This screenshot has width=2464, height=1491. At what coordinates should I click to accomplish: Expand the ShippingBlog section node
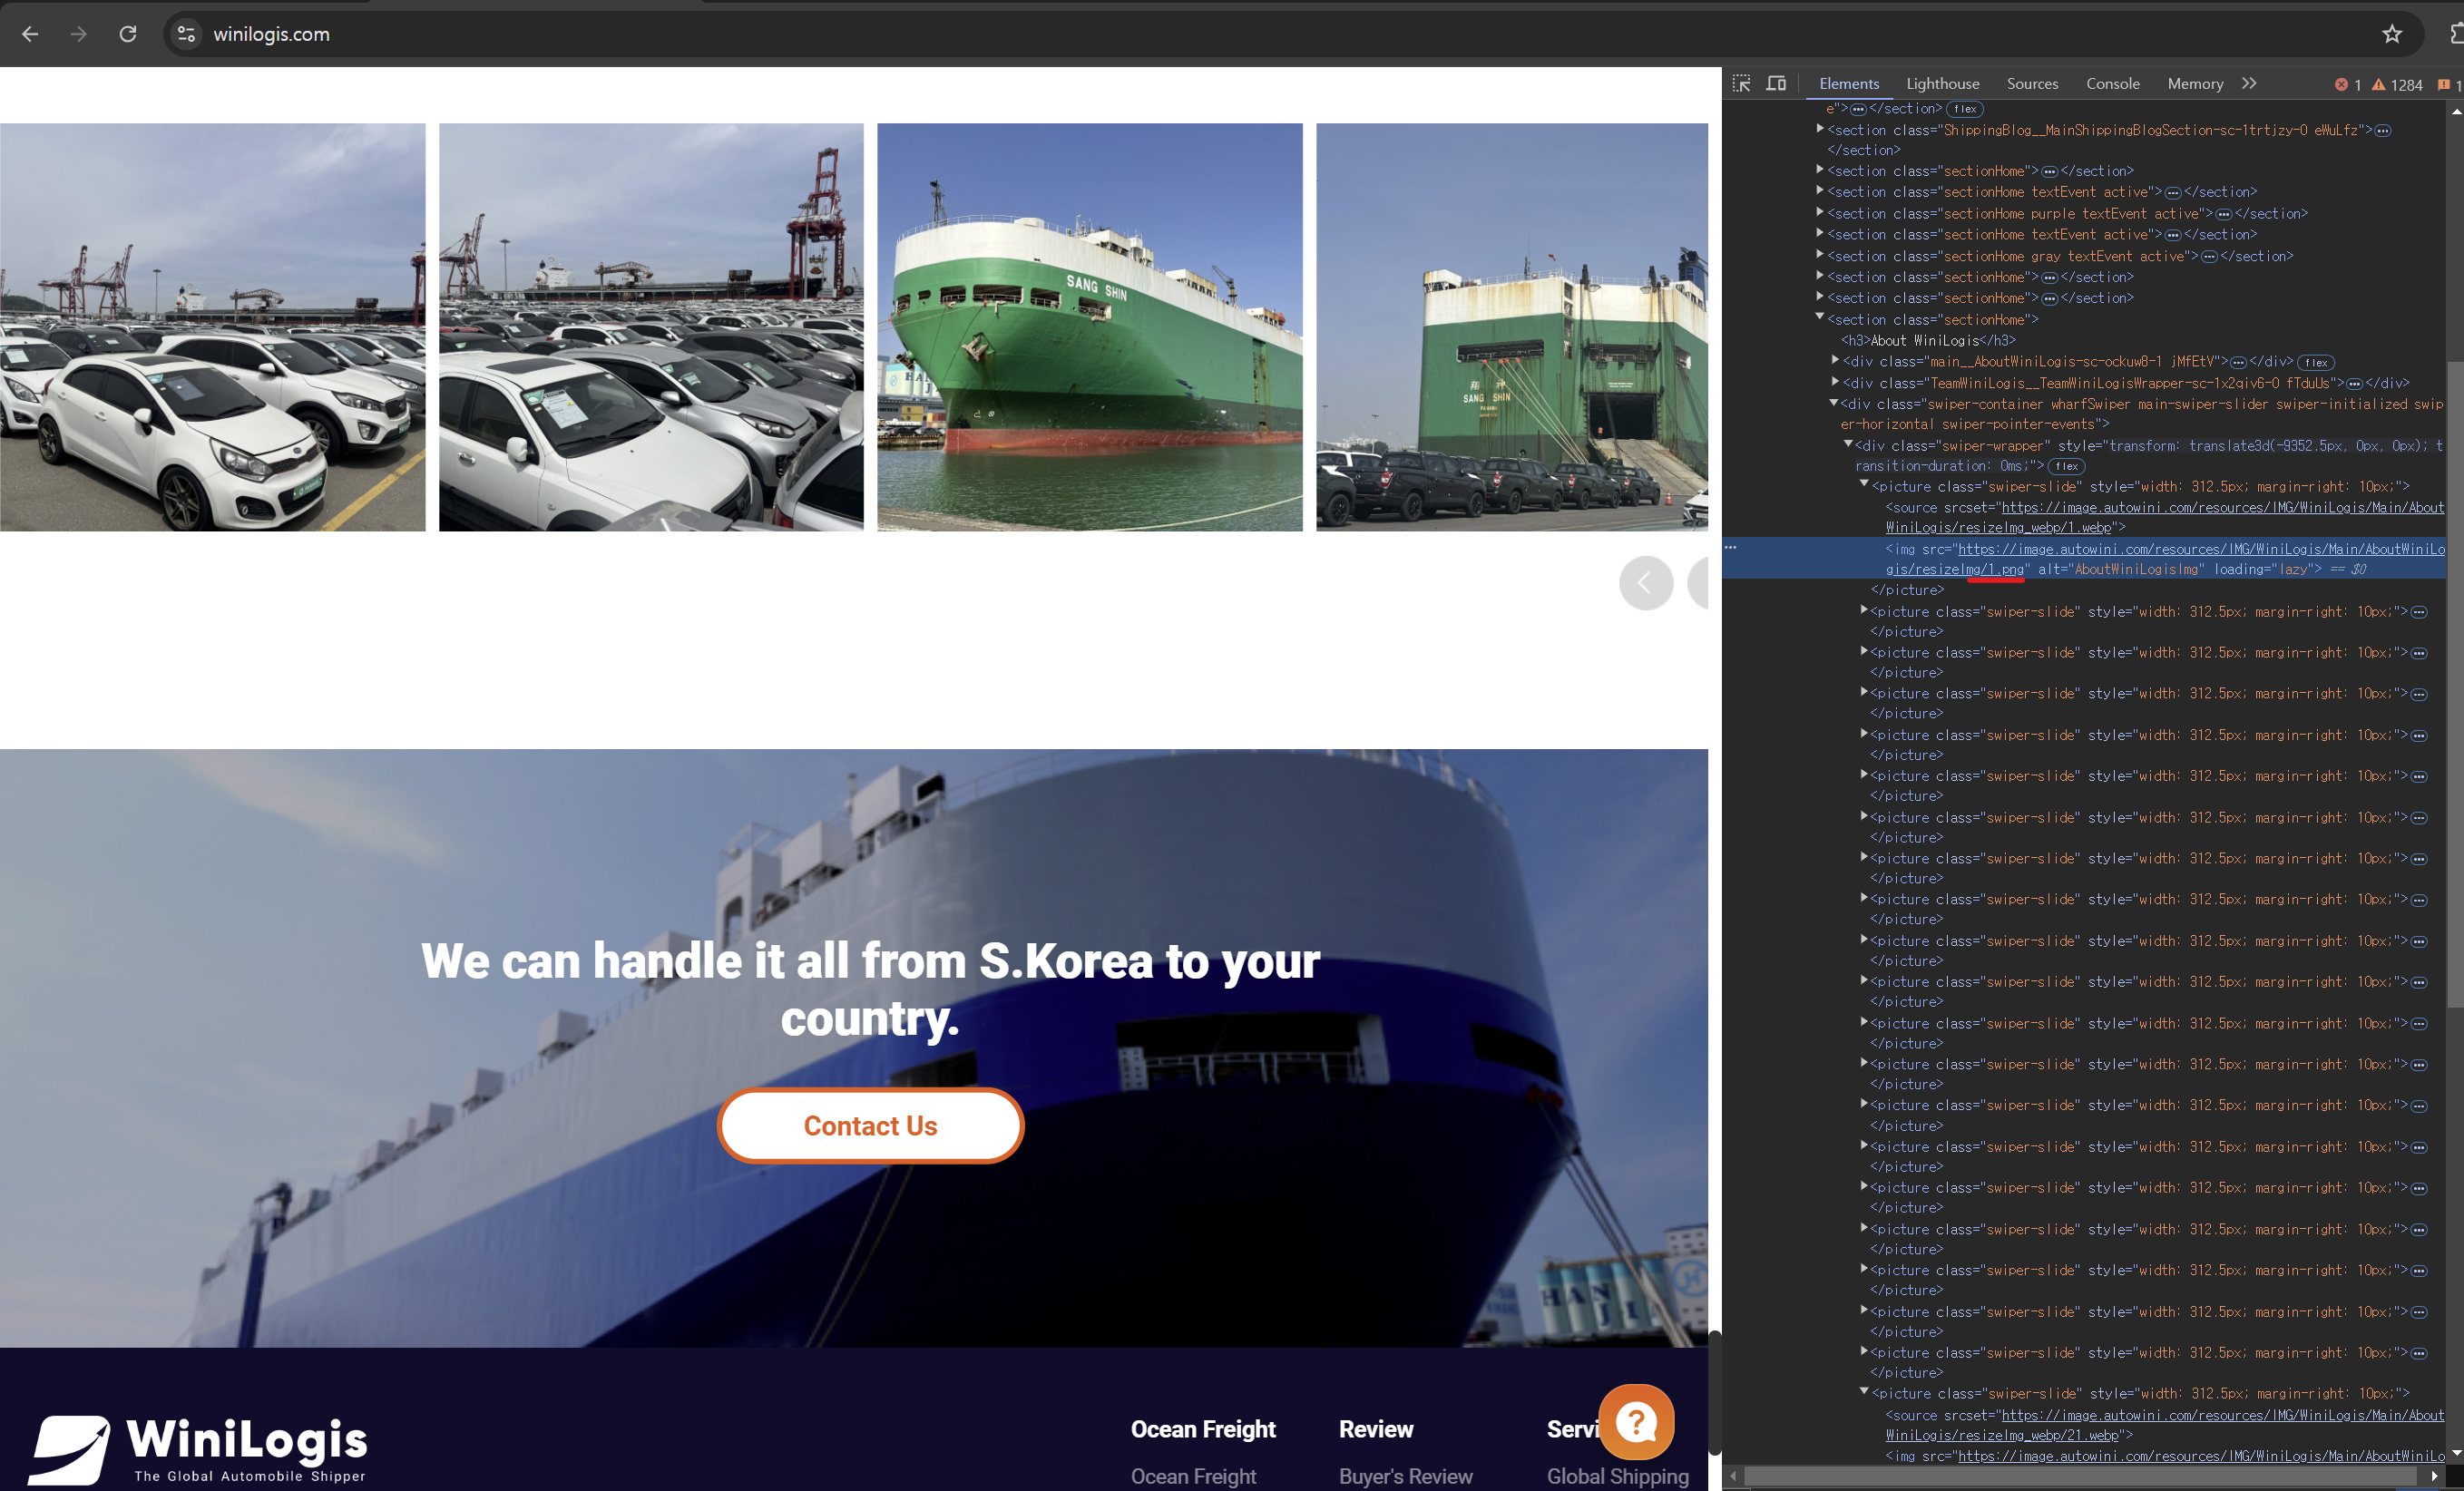click(x=1819, y=129)
